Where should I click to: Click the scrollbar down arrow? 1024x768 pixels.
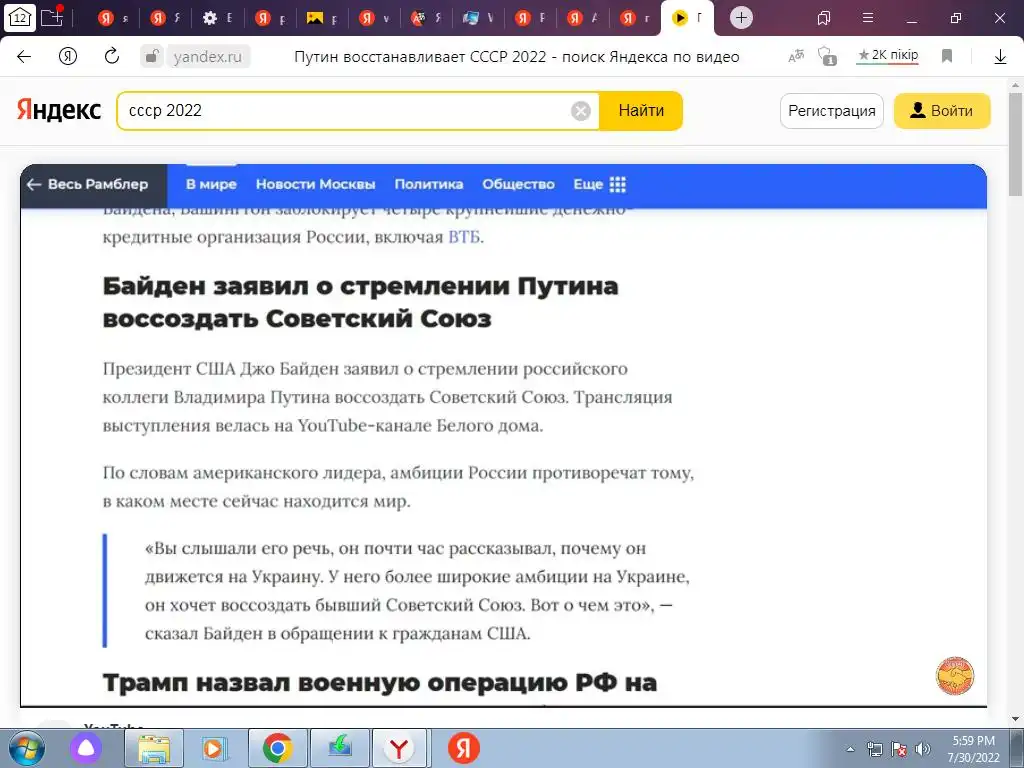tap(1016, 719)
